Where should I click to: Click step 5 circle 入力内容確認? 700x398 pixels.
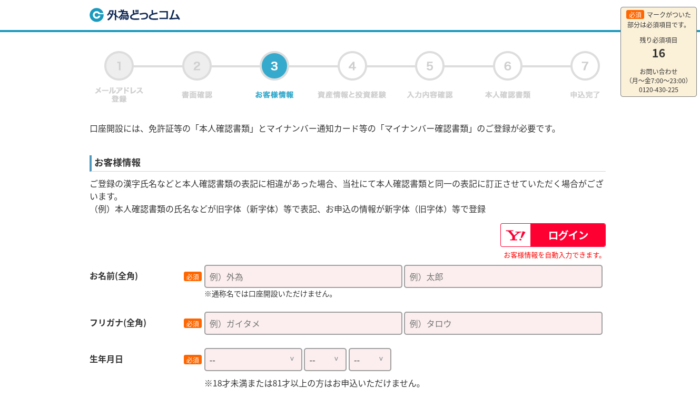(x=429, y=66)
